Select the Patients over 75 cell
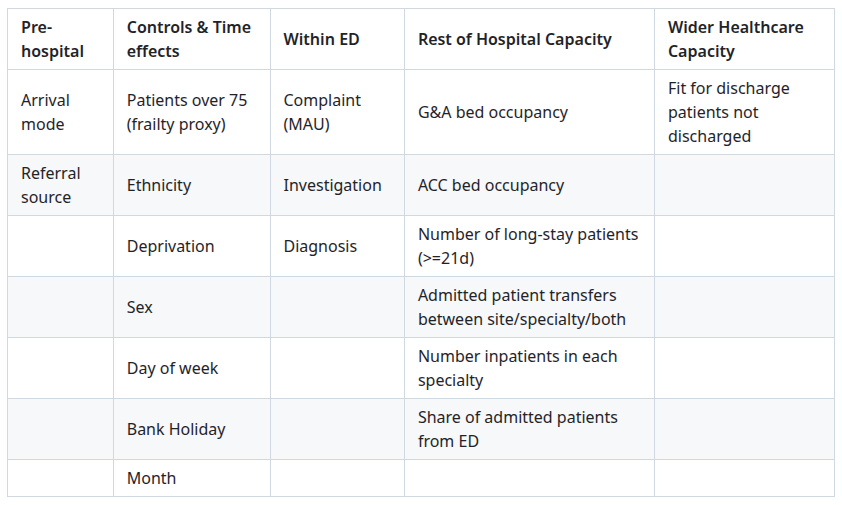The width and height of the screenshot is (842, 505). point(187,112)
